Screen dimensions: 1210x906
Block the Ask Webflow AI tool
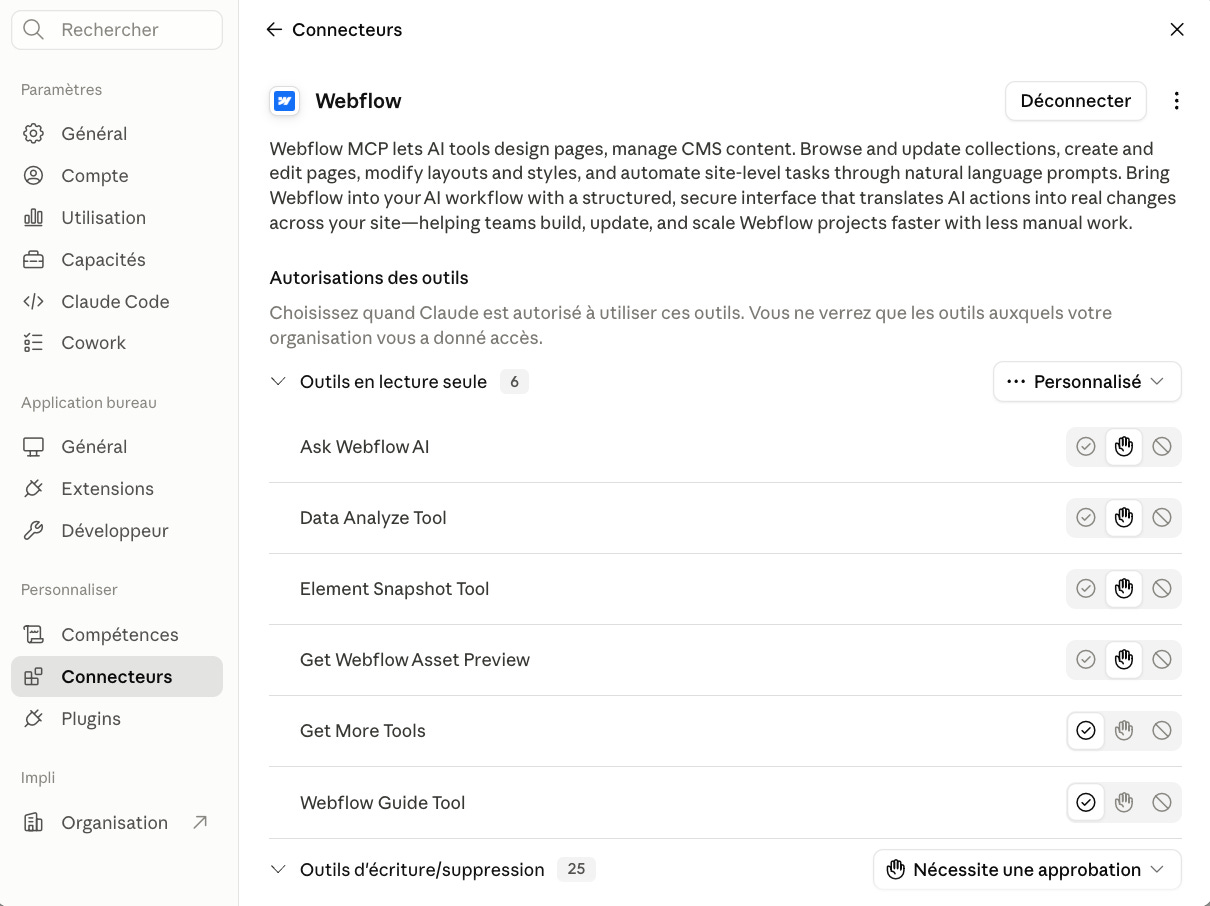1162,447
